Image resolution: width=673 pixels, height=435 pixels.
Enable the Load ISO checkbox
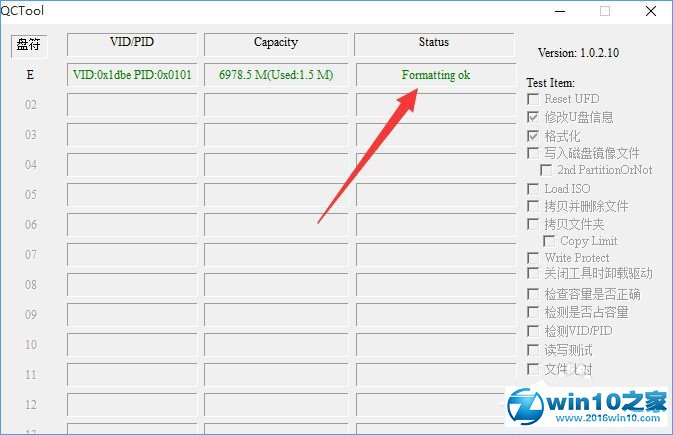coord(533,189)
